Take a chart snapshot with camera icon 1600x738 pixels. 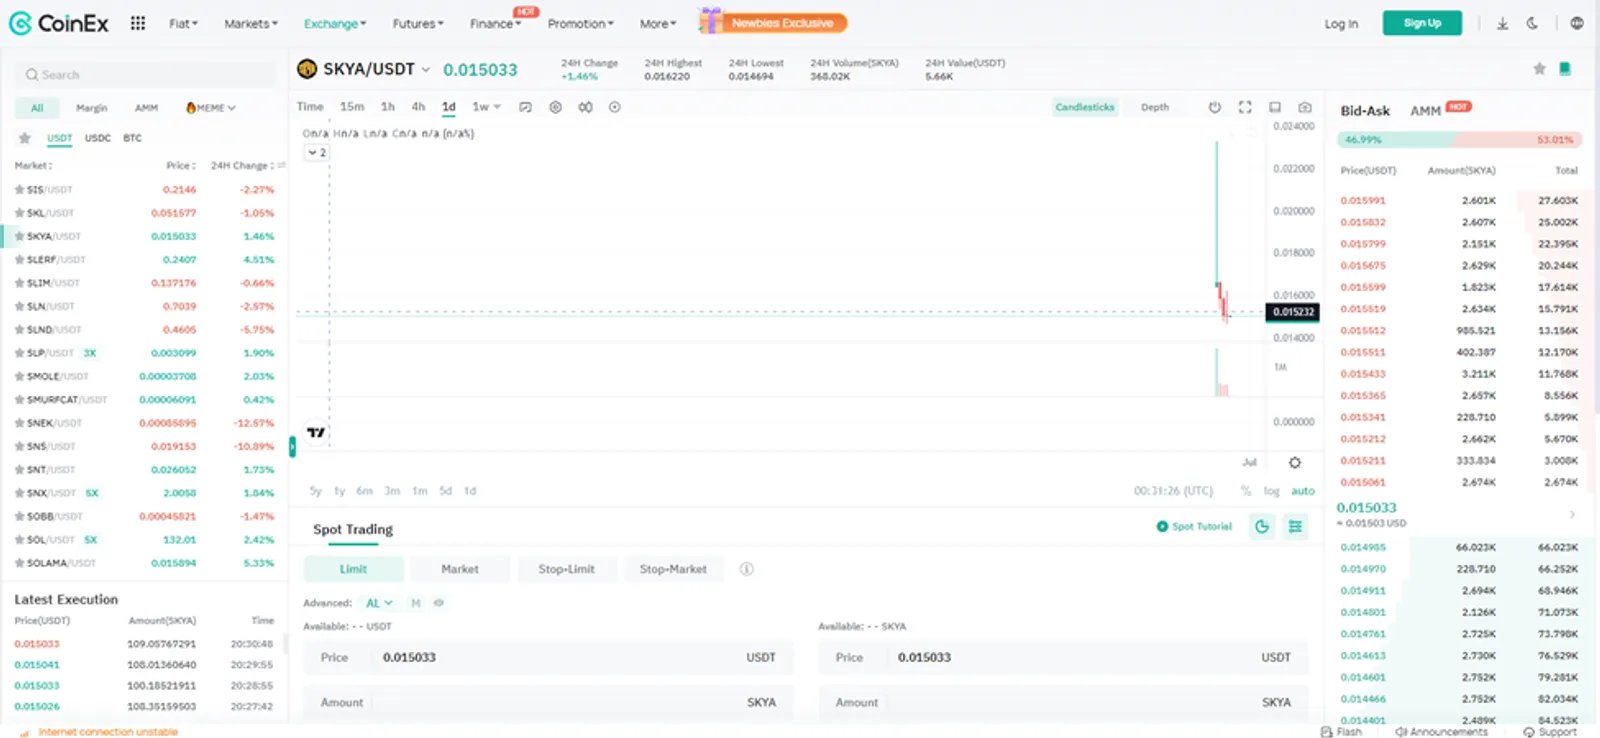pyautogui.click(x=1305, y=107)
